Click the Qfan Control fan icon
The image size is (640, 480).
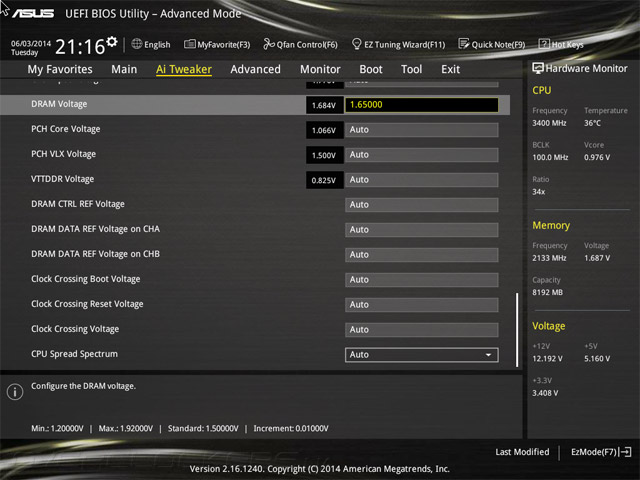click(x=269, y=44)
